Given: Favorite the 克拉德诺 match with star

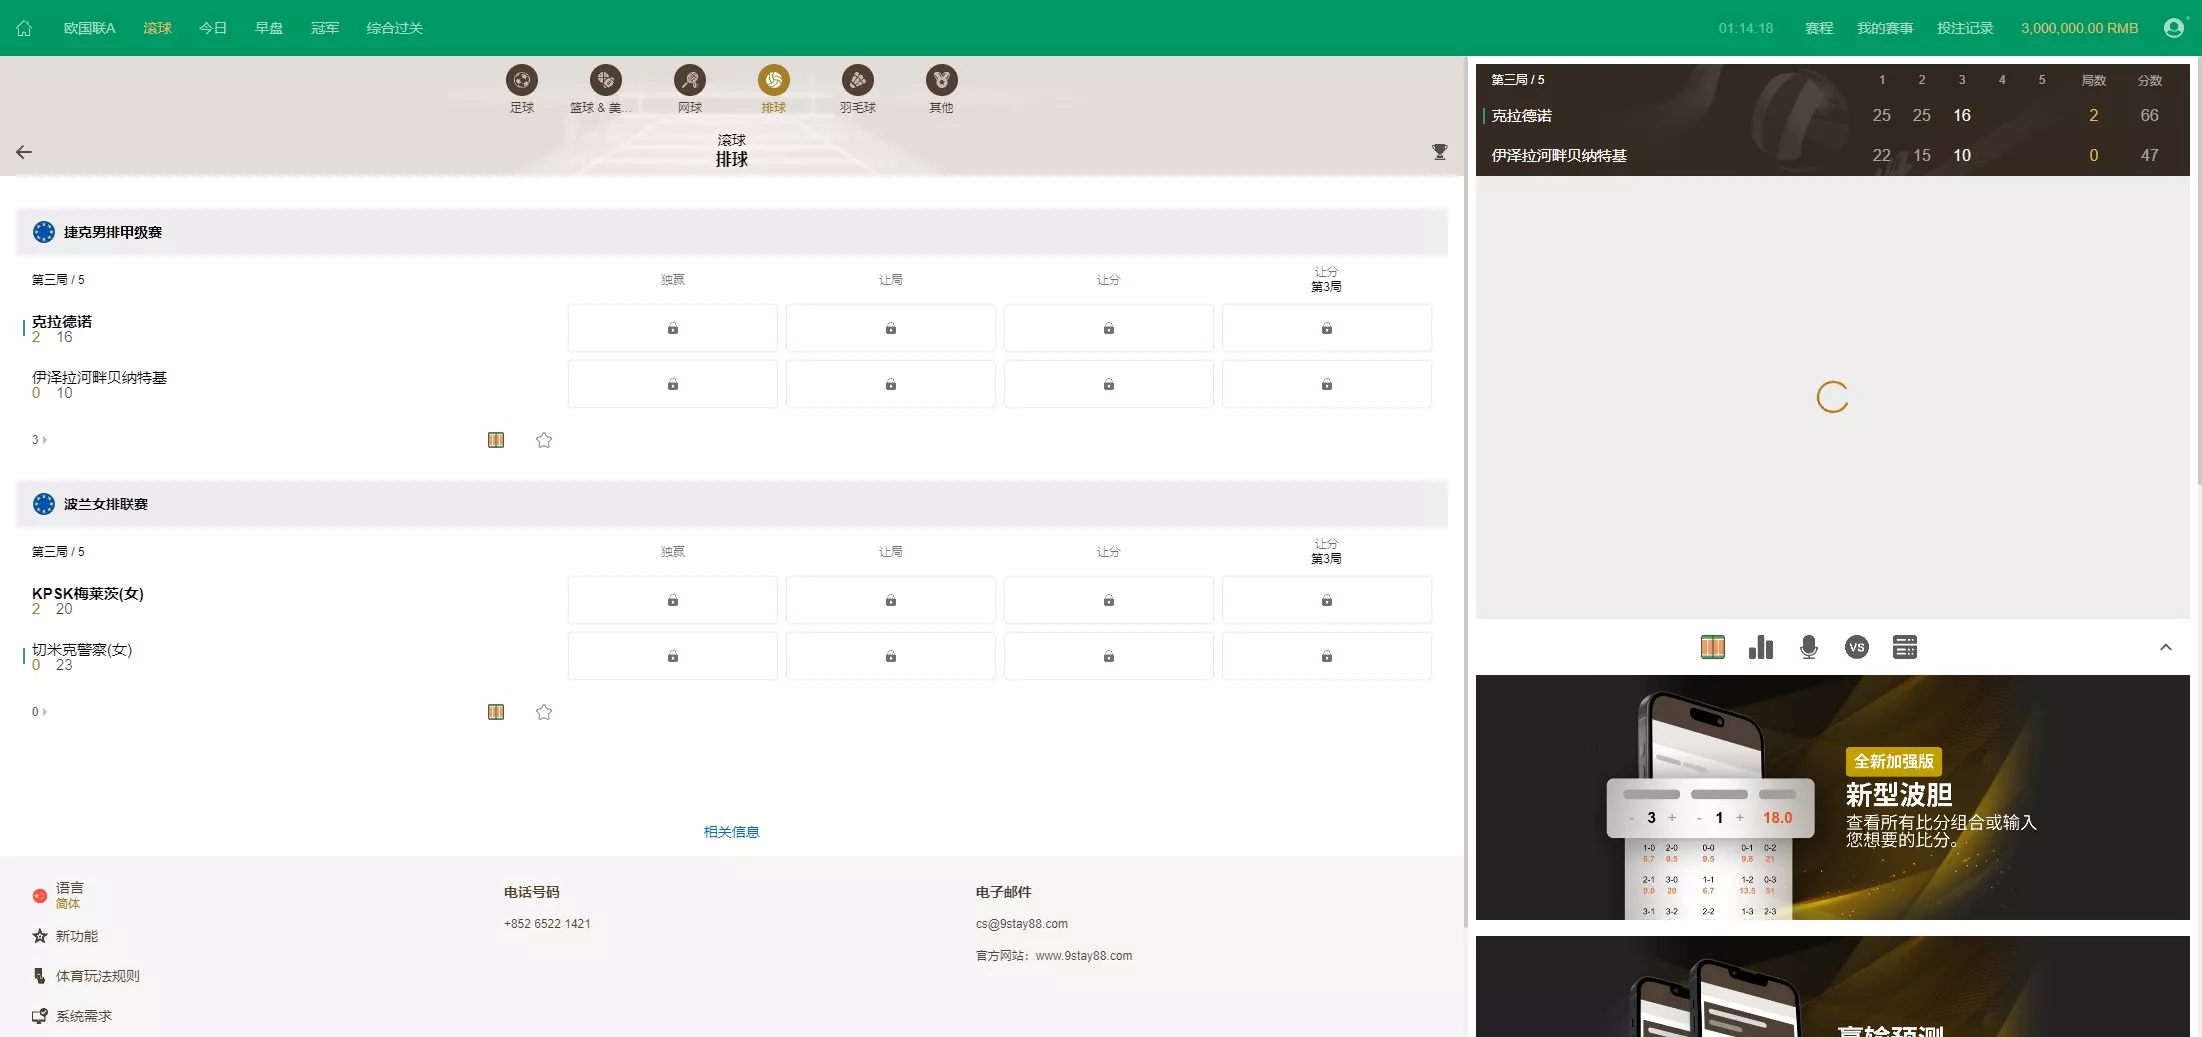Looking at the screenshot, I should click(544, 440).
